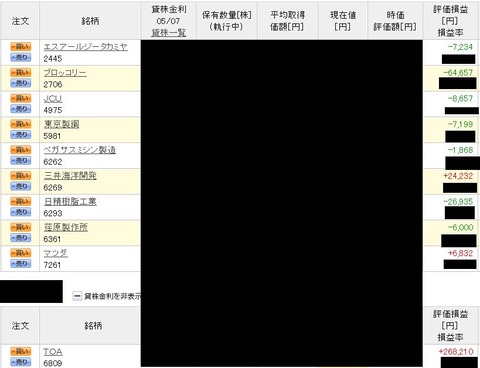Click stock code 2445
The height and width of the screenshot is (368, 480).
pyautogui.click(x=53, y=59)
